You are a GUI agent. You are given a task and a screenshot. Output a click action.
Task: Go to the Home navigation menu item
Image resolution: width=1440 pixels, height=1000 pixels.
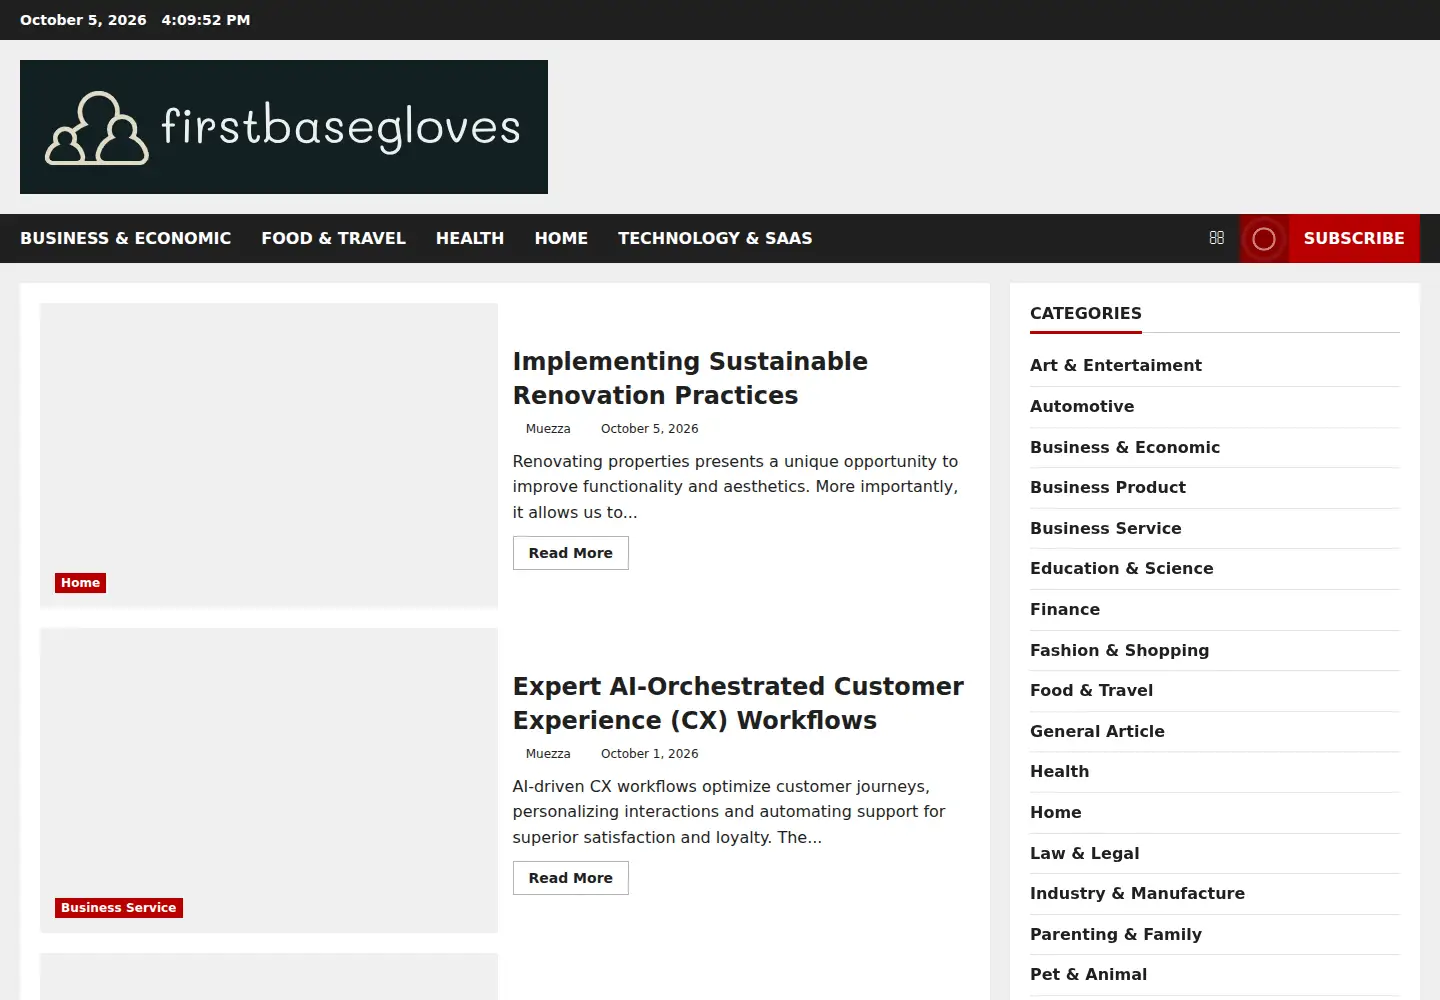[x=561, y=238]
